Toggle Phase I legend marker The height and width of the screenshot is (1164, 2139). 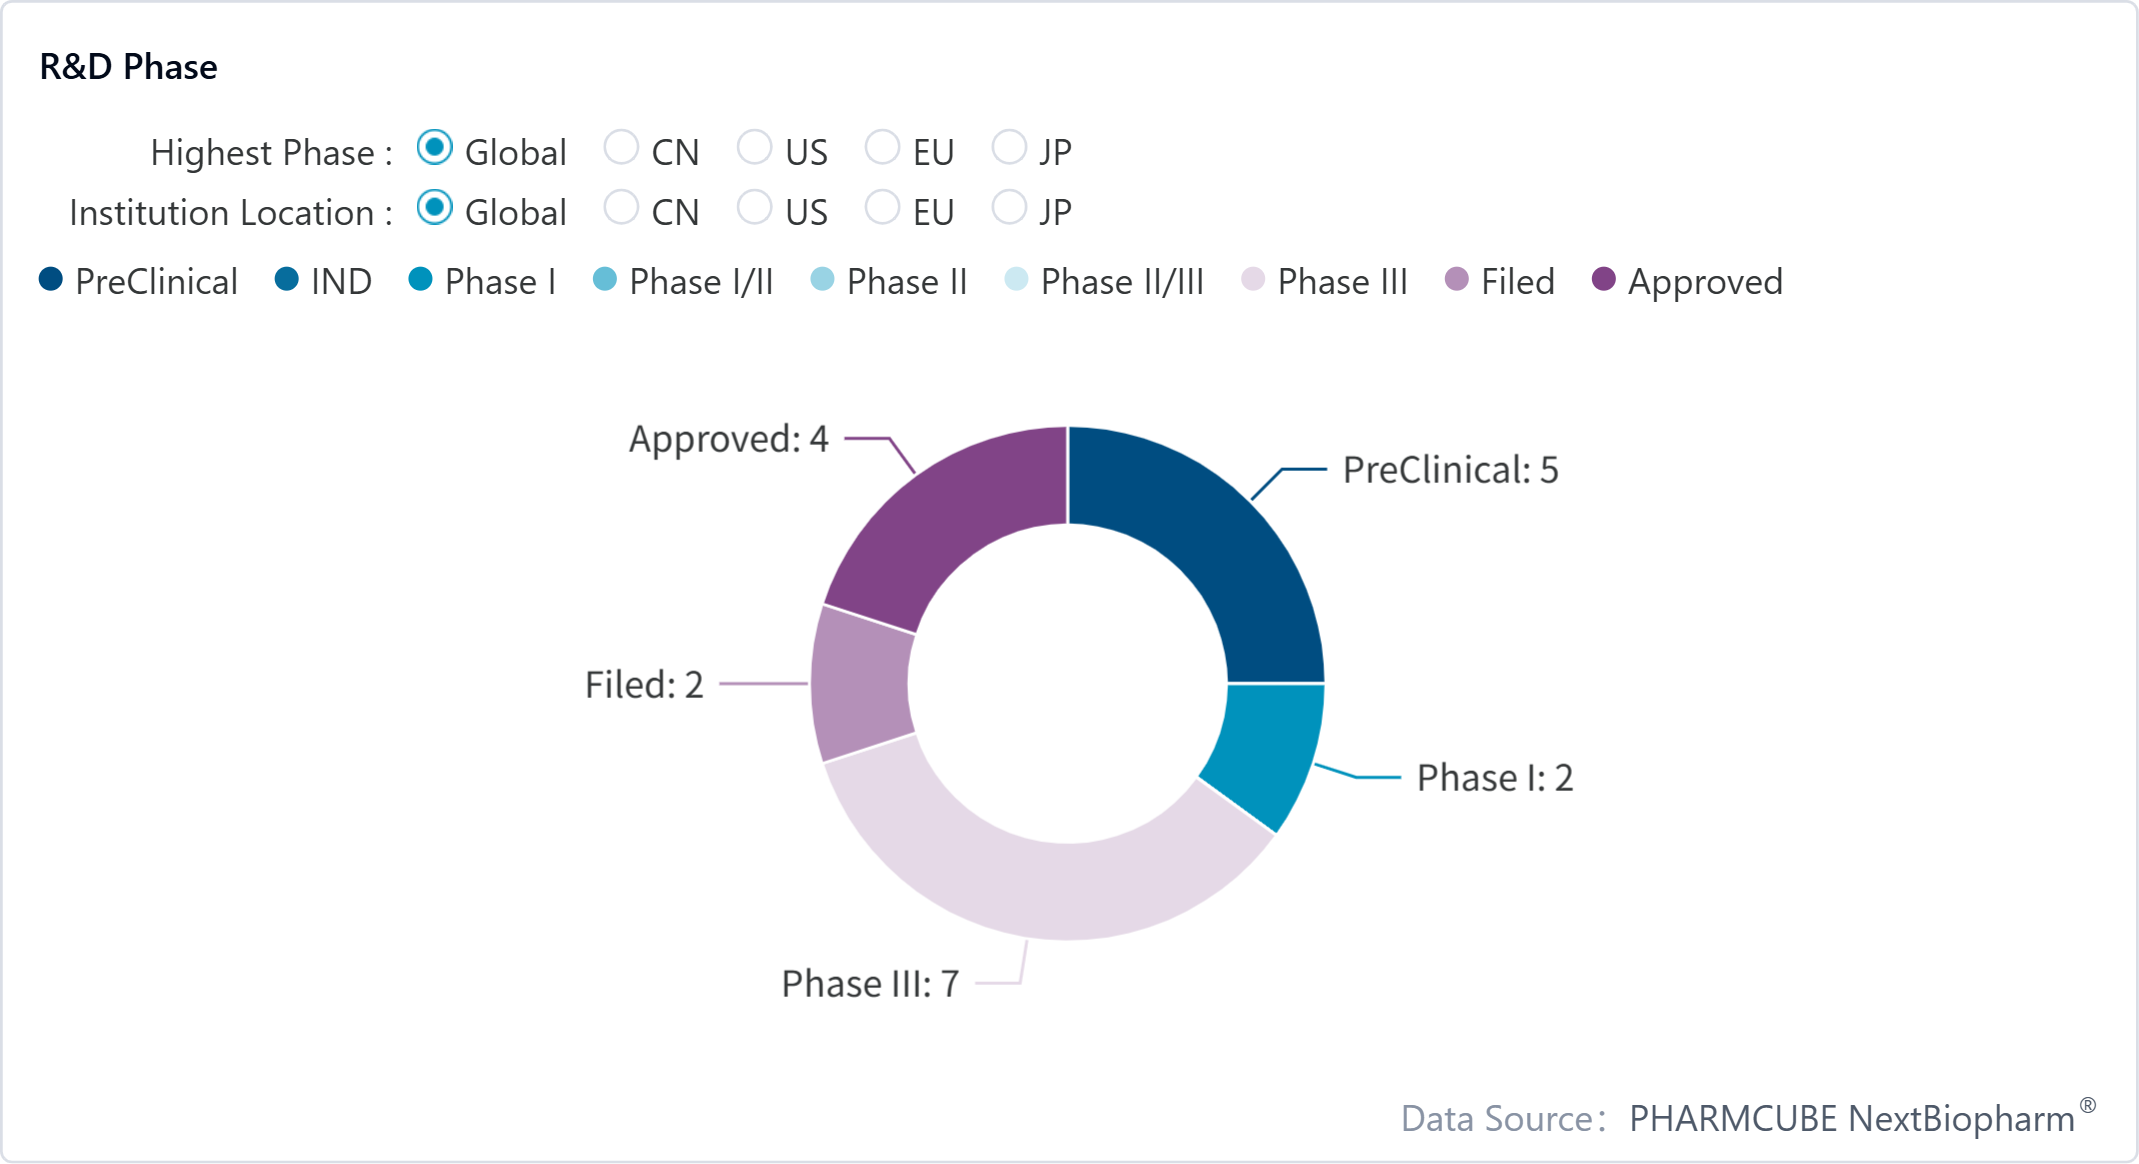[x=421, y=280]
